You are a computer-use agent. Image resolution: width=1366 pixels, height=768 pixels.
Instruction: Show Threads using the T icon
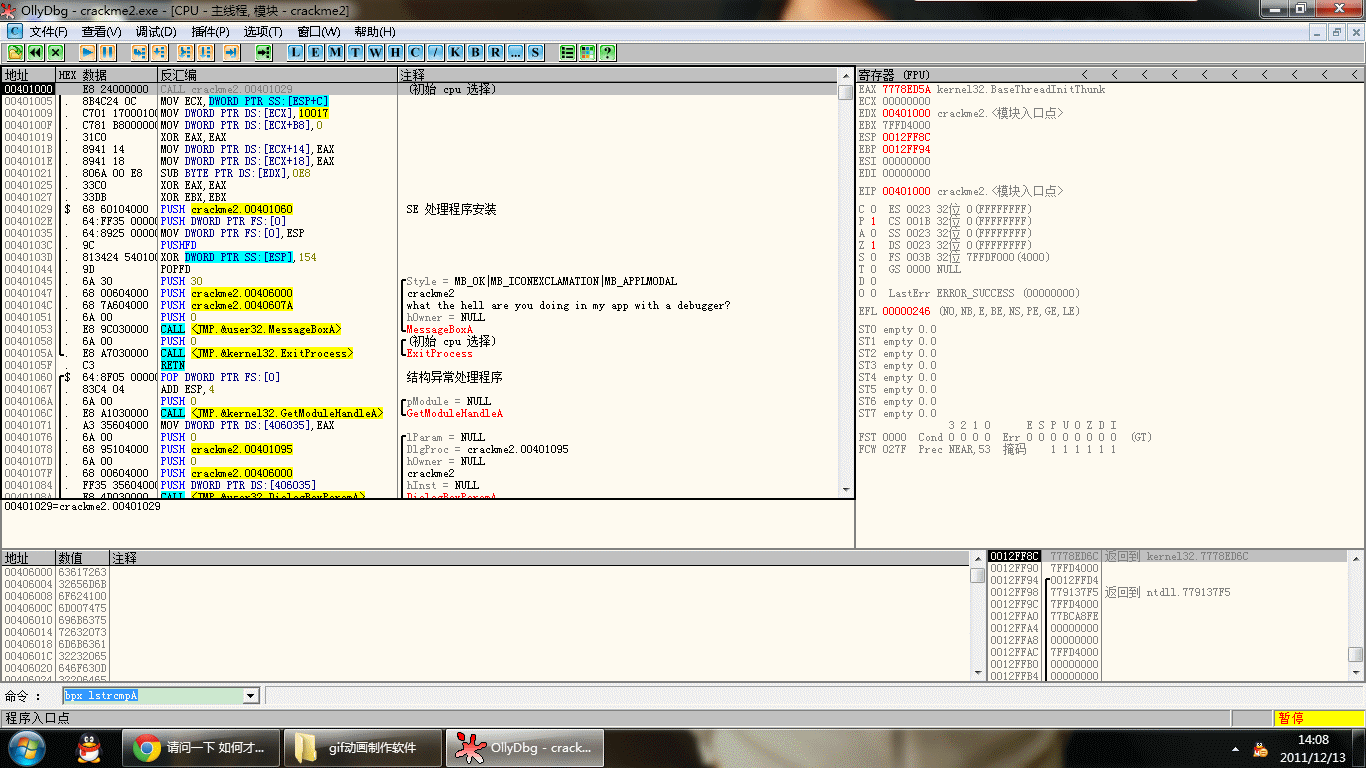pos(356,52)
